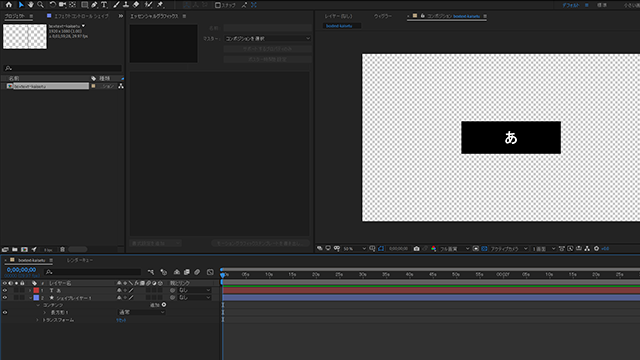The image size is (640, 360).
Task: Select the Pen tool
Action: click(94, 5)
